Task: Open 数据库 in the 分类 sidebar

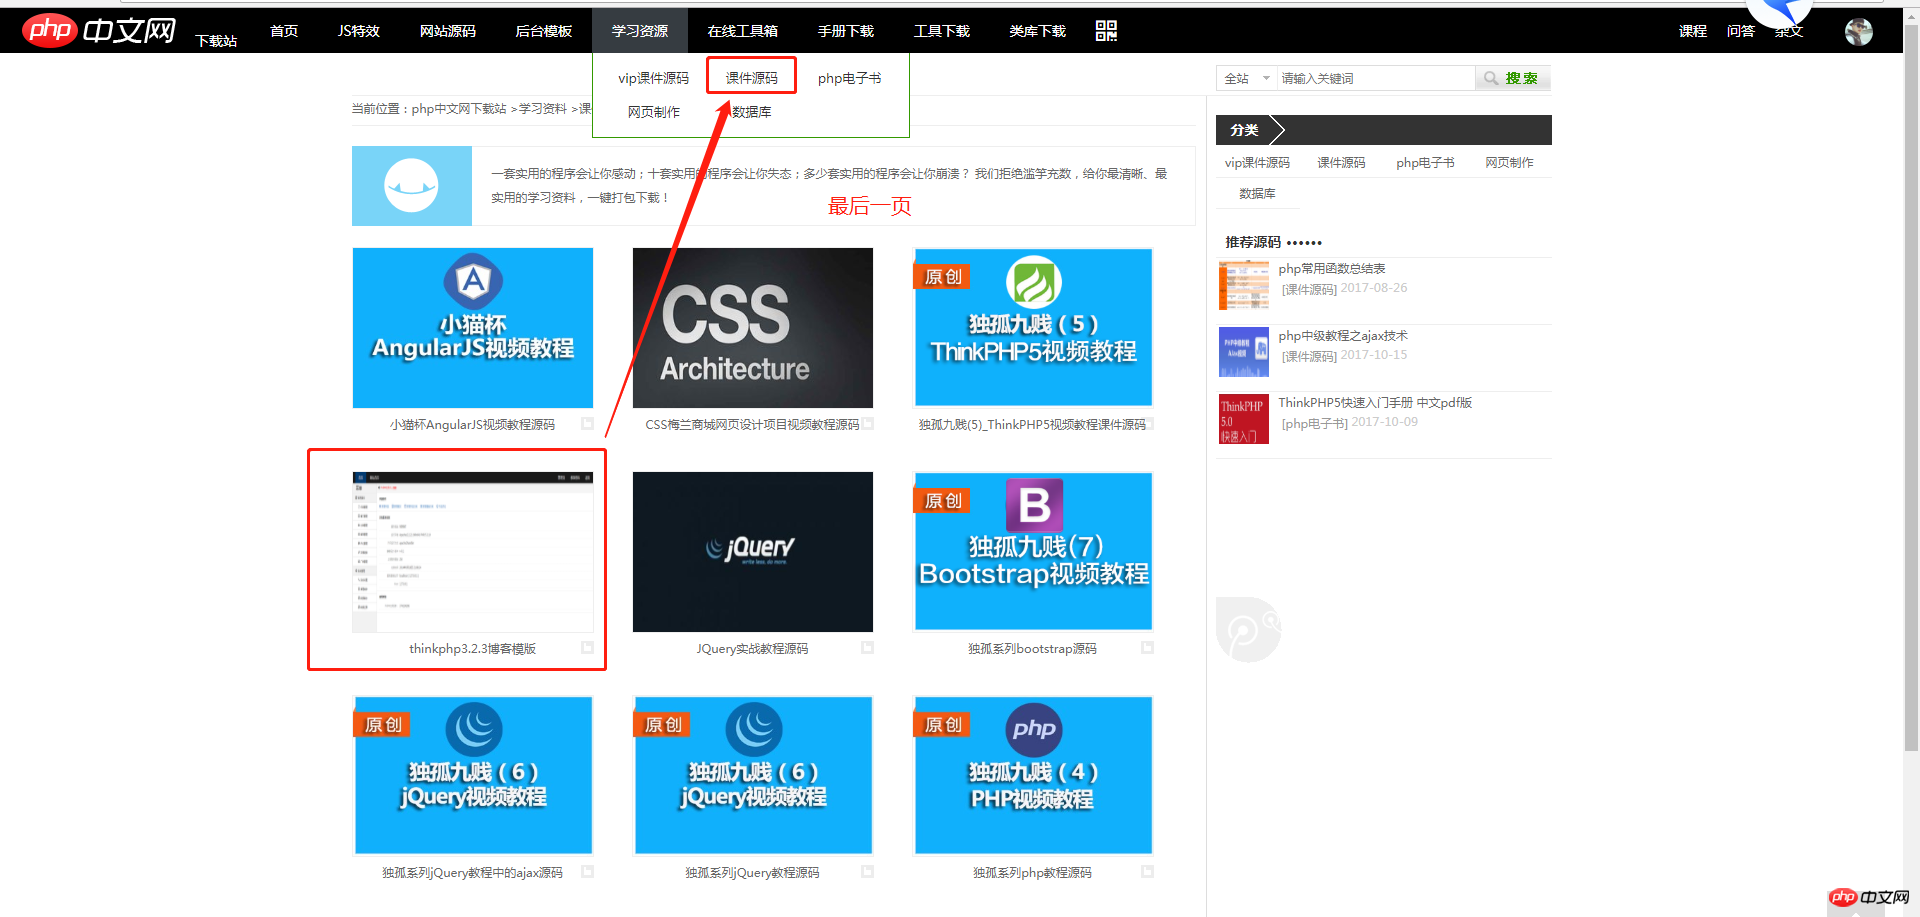Action: pyautogui.click(x=1257, y=194)
